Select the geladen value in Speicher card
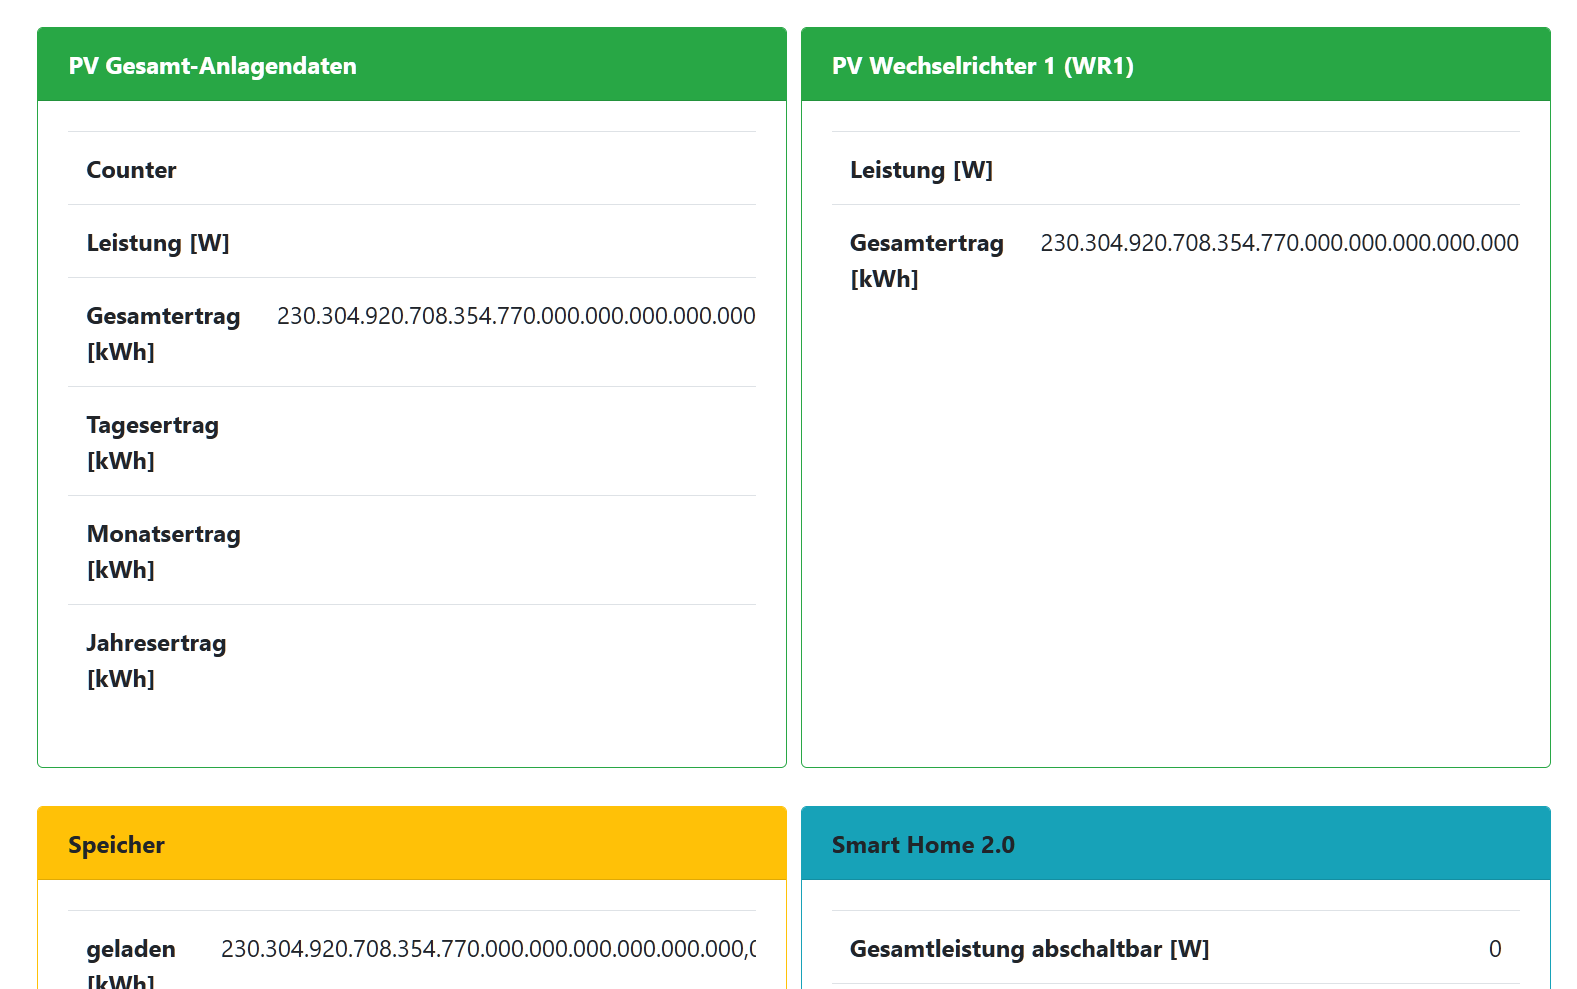1577x989 pixels. click(488, 949)
